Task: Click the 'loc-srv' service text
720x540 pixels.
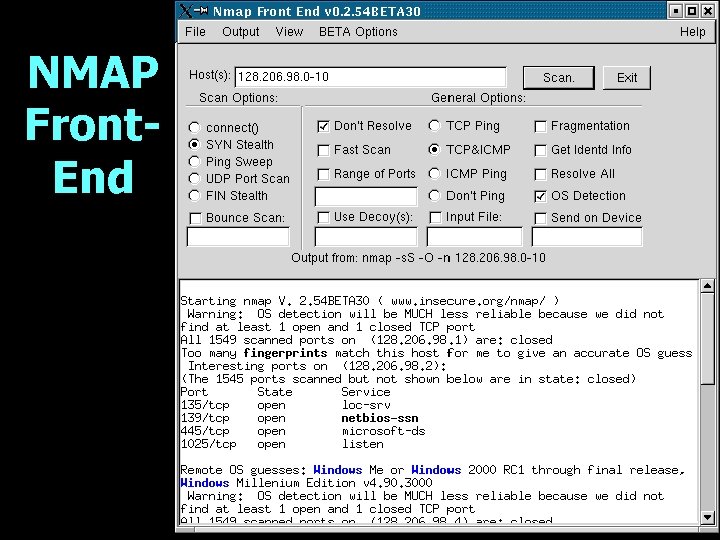Action: [366, 405]
